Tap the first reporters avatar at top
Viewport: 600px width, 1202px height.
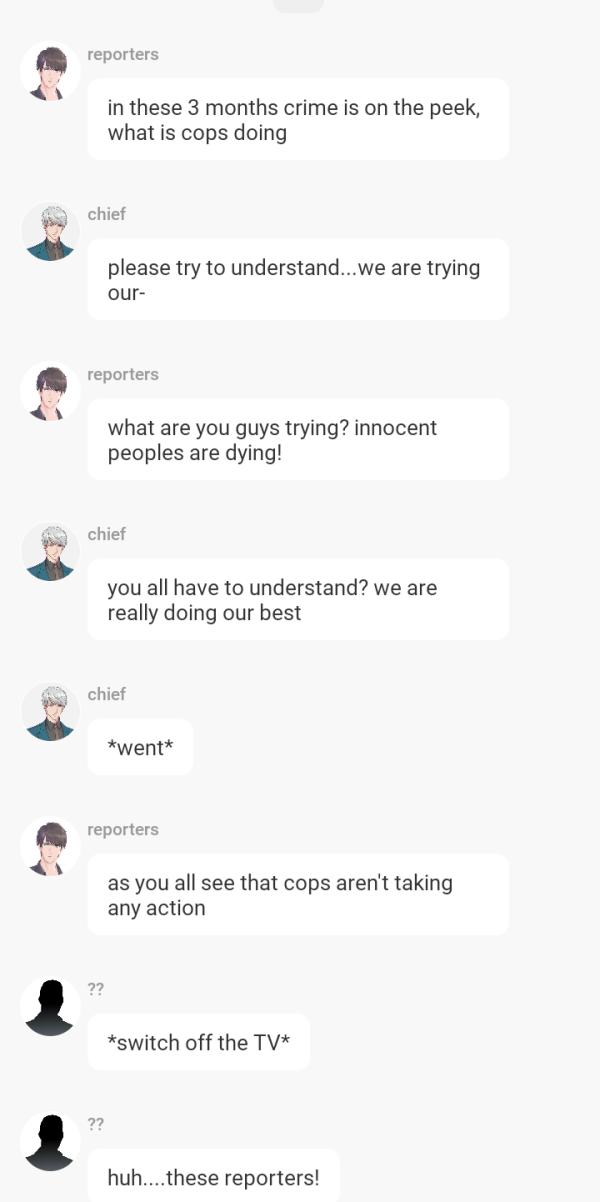pyautogui.click(x=50, y=71)
